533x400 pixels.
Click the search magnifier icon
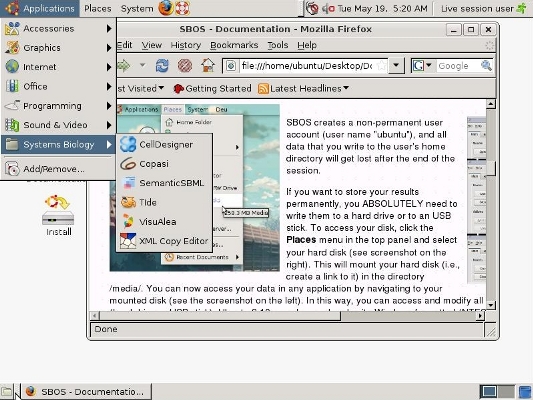[486, 66]
